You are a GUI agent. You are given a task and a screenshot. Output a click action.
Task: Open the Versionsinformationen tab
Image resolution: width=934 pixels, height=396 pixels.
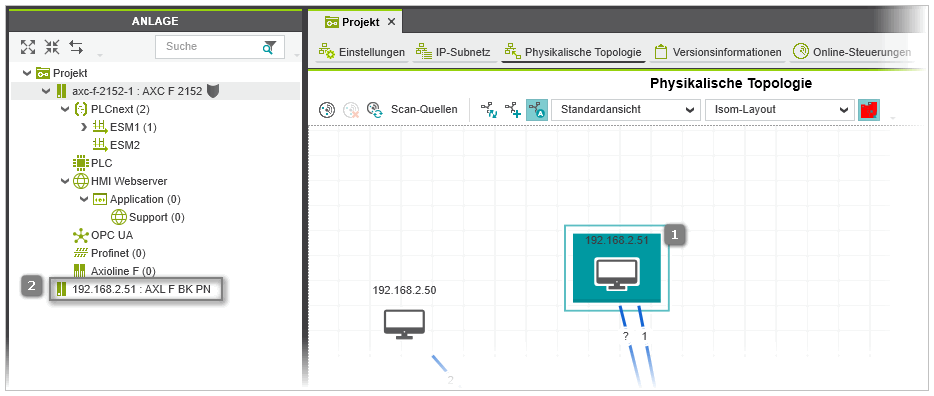click(x=718, y=52)
